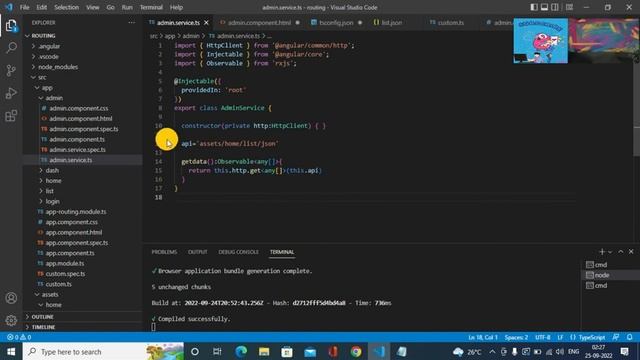640x360 pixels.
Task: Open custom.spec.ts in explorer
Action: coord(65,274)
